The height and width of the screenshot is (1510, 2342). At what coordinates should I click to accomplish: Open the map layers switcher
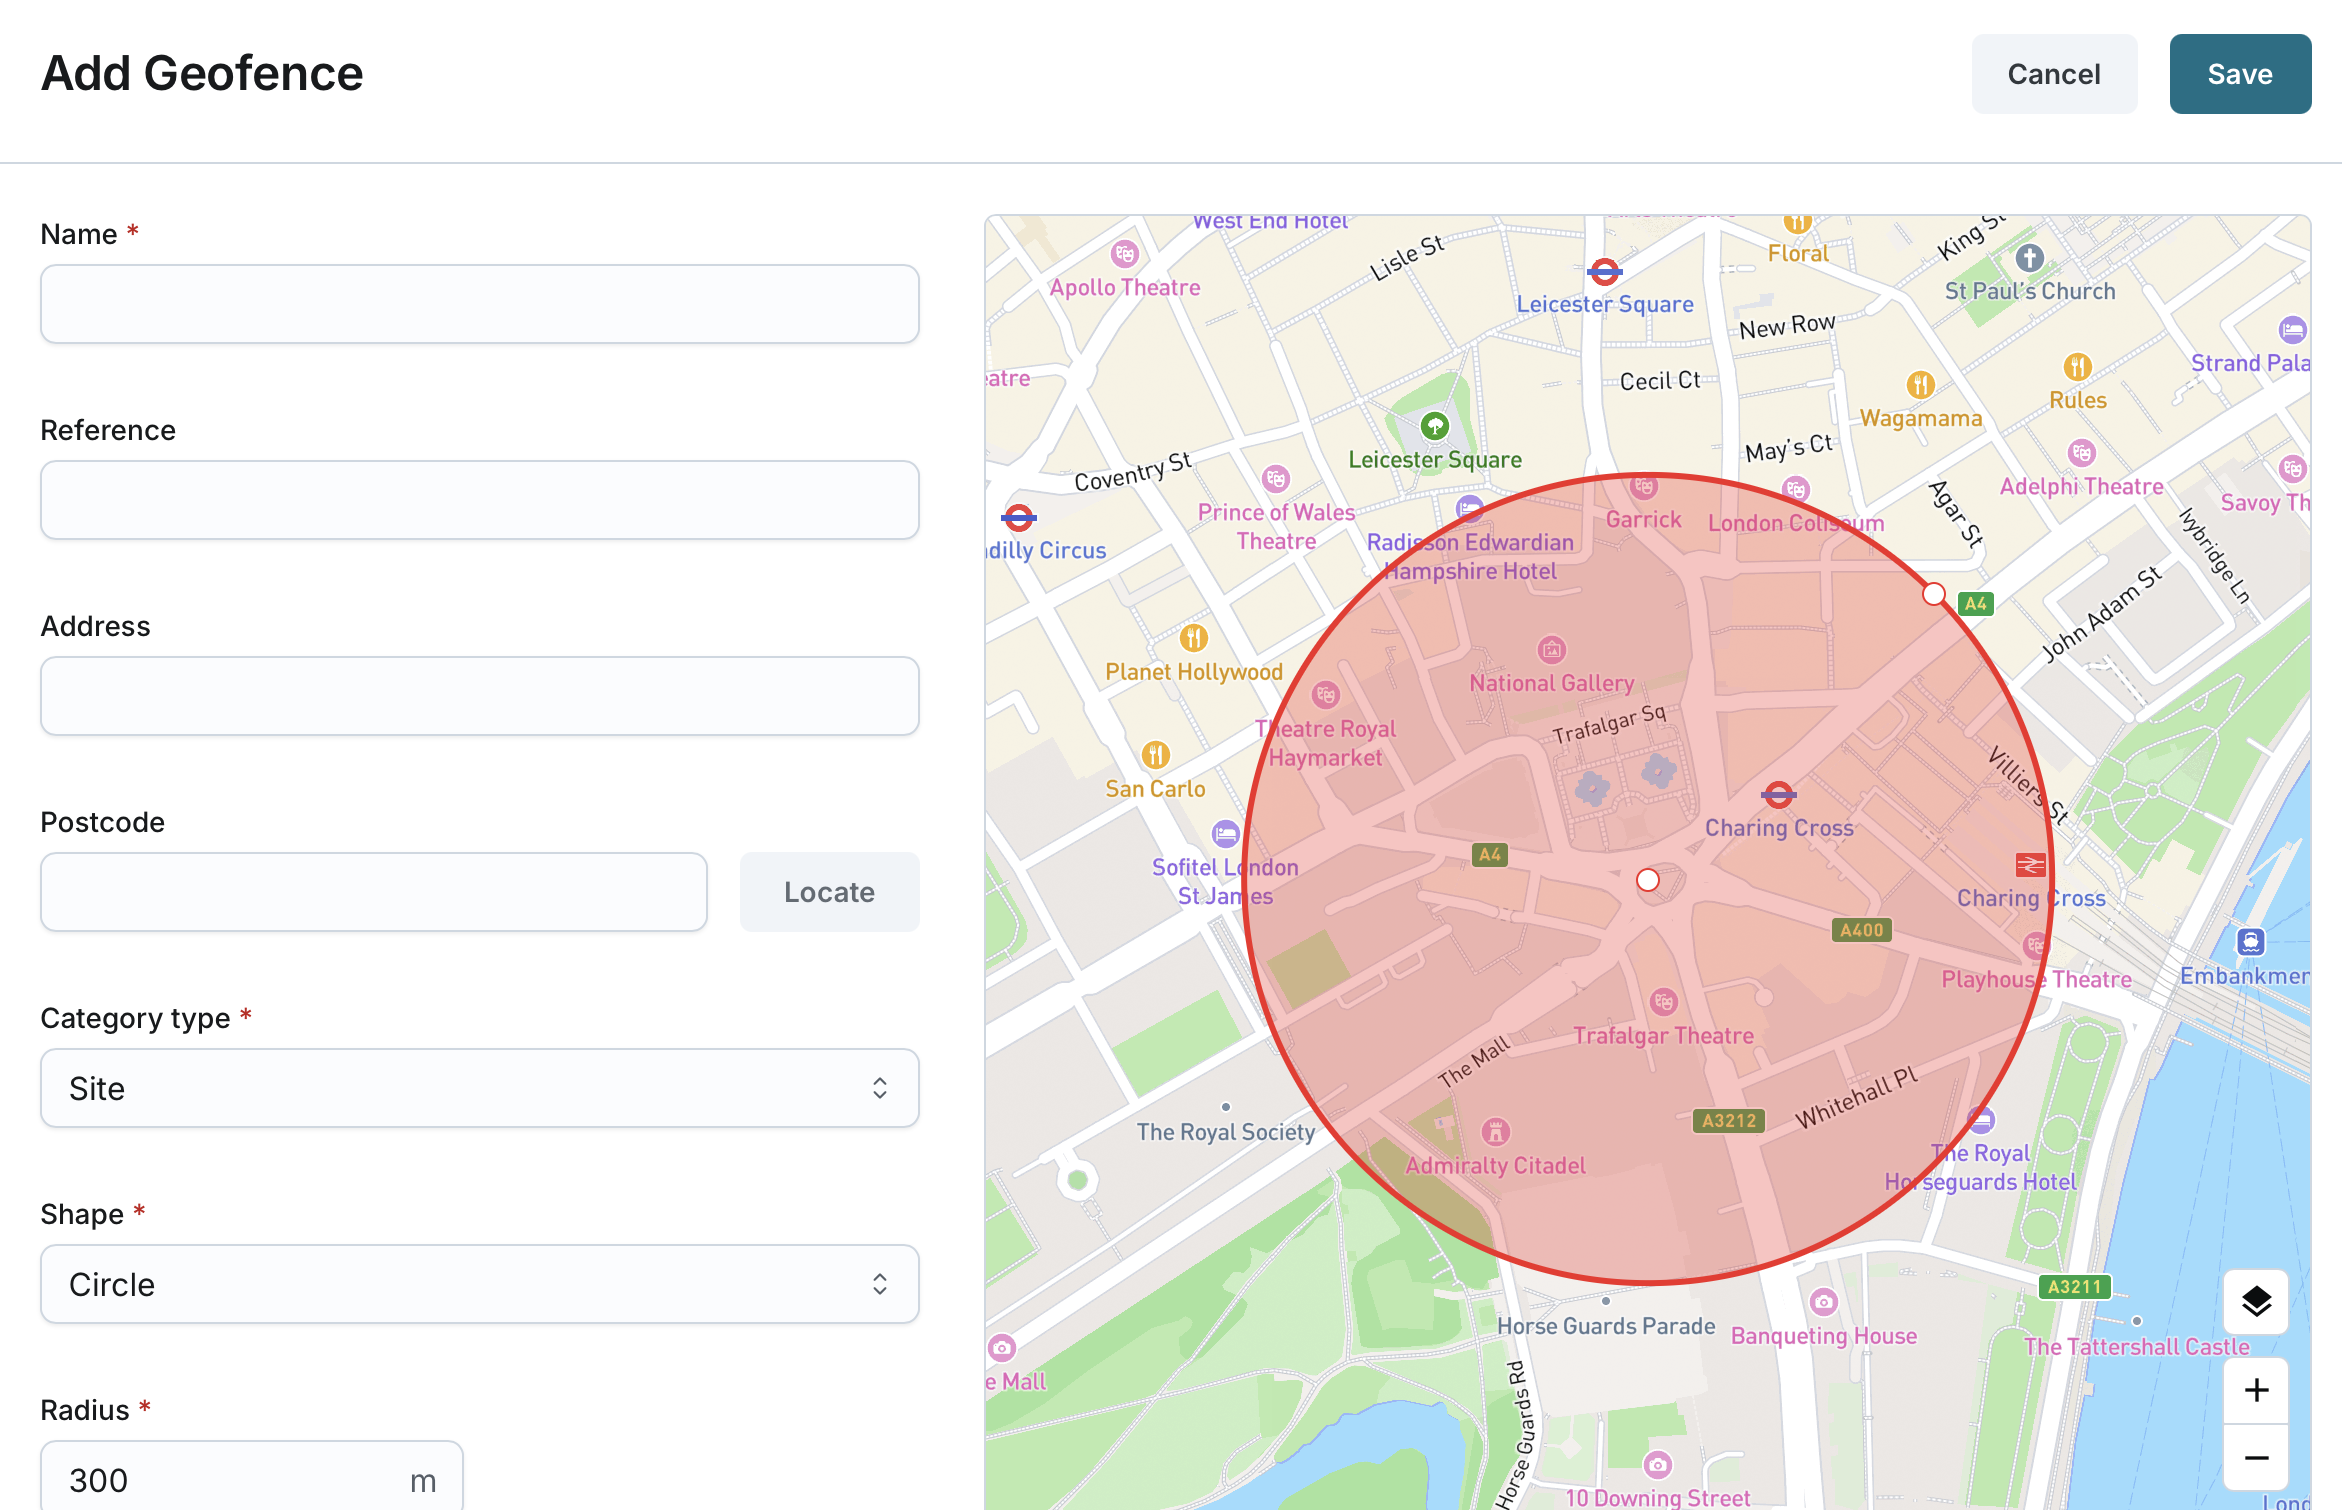point(2256,1301)
